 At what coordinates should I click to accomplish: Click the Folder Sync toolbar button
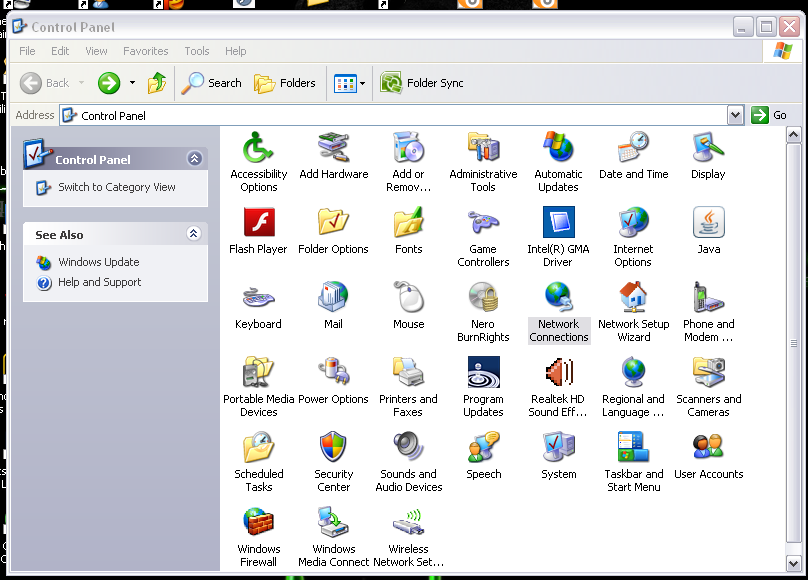pyautogui.click(x=422, y=83)
